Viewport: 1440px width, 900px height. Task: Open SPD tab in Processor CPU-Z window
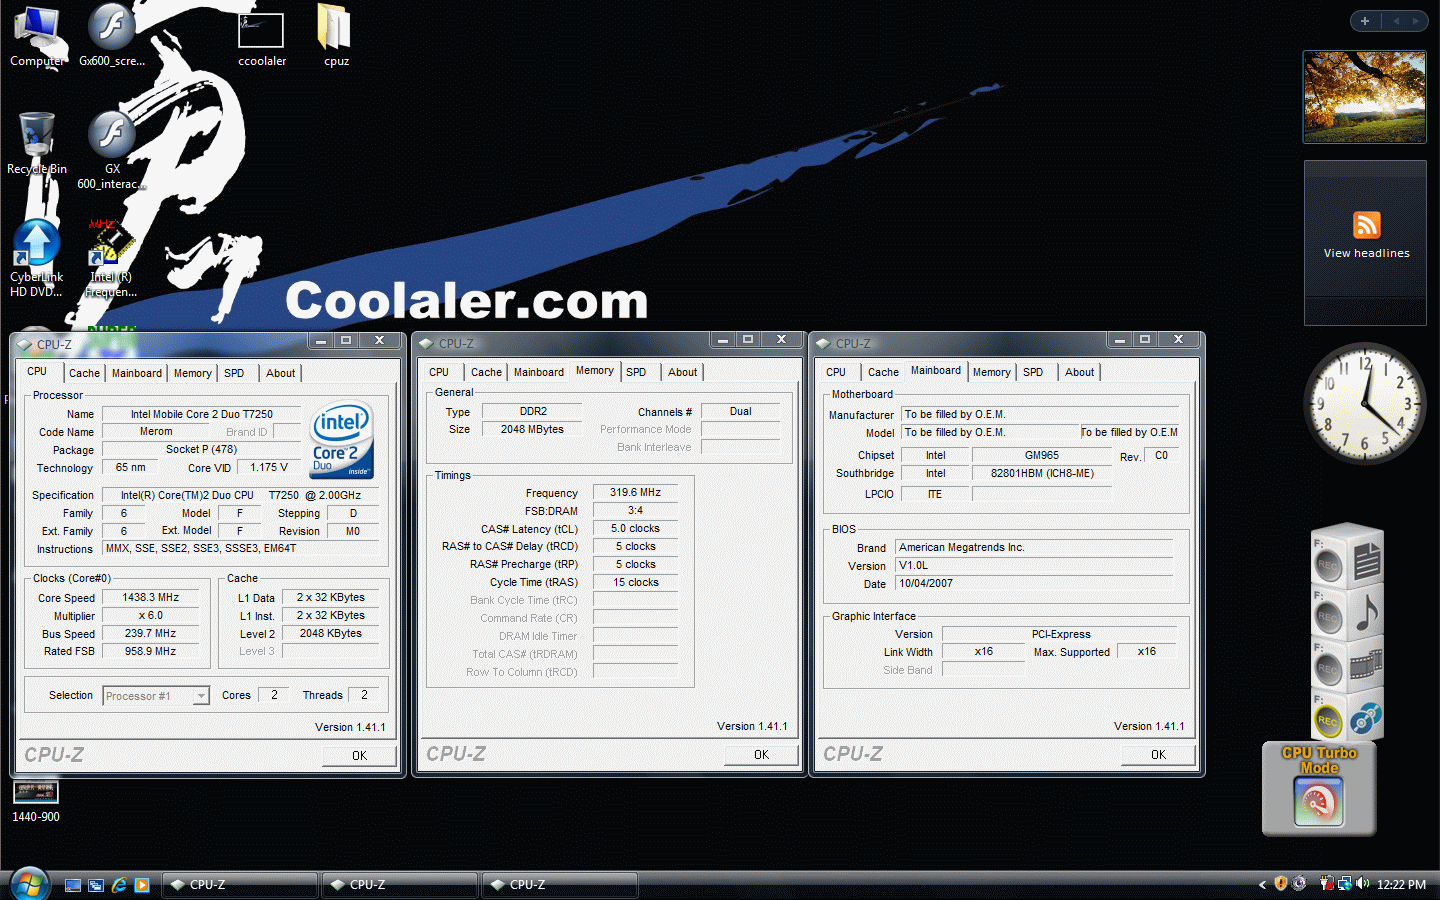coord(234,373)
